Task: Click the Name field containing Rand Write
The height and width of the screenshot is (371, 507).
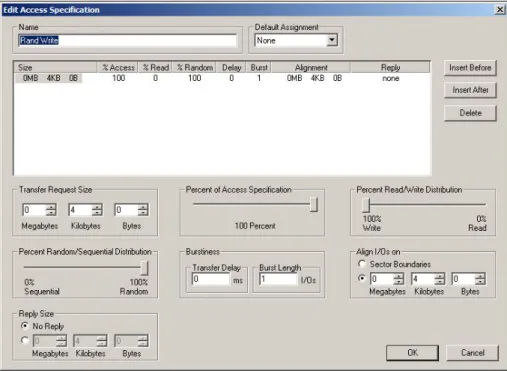Action: tap(128, 41)
